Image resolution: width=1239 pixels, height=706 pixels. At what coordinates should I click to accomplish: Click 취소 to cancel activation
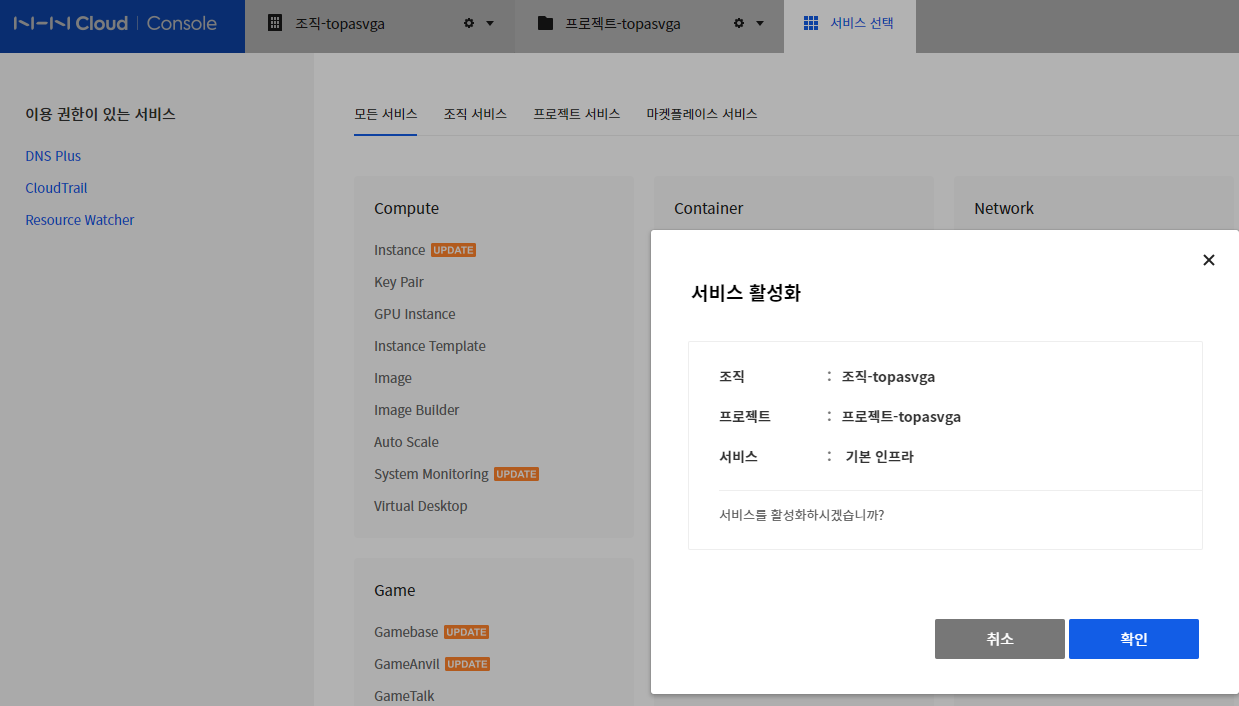click(x=1000, y=639)
